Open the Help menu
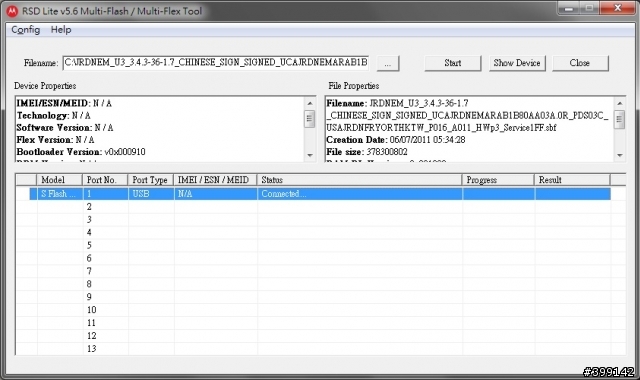The width and height of the screenshot is (640, 380). pos(61,30)
